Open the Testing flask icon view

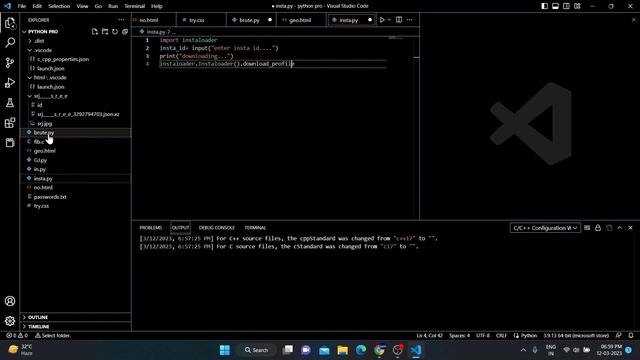10,102
